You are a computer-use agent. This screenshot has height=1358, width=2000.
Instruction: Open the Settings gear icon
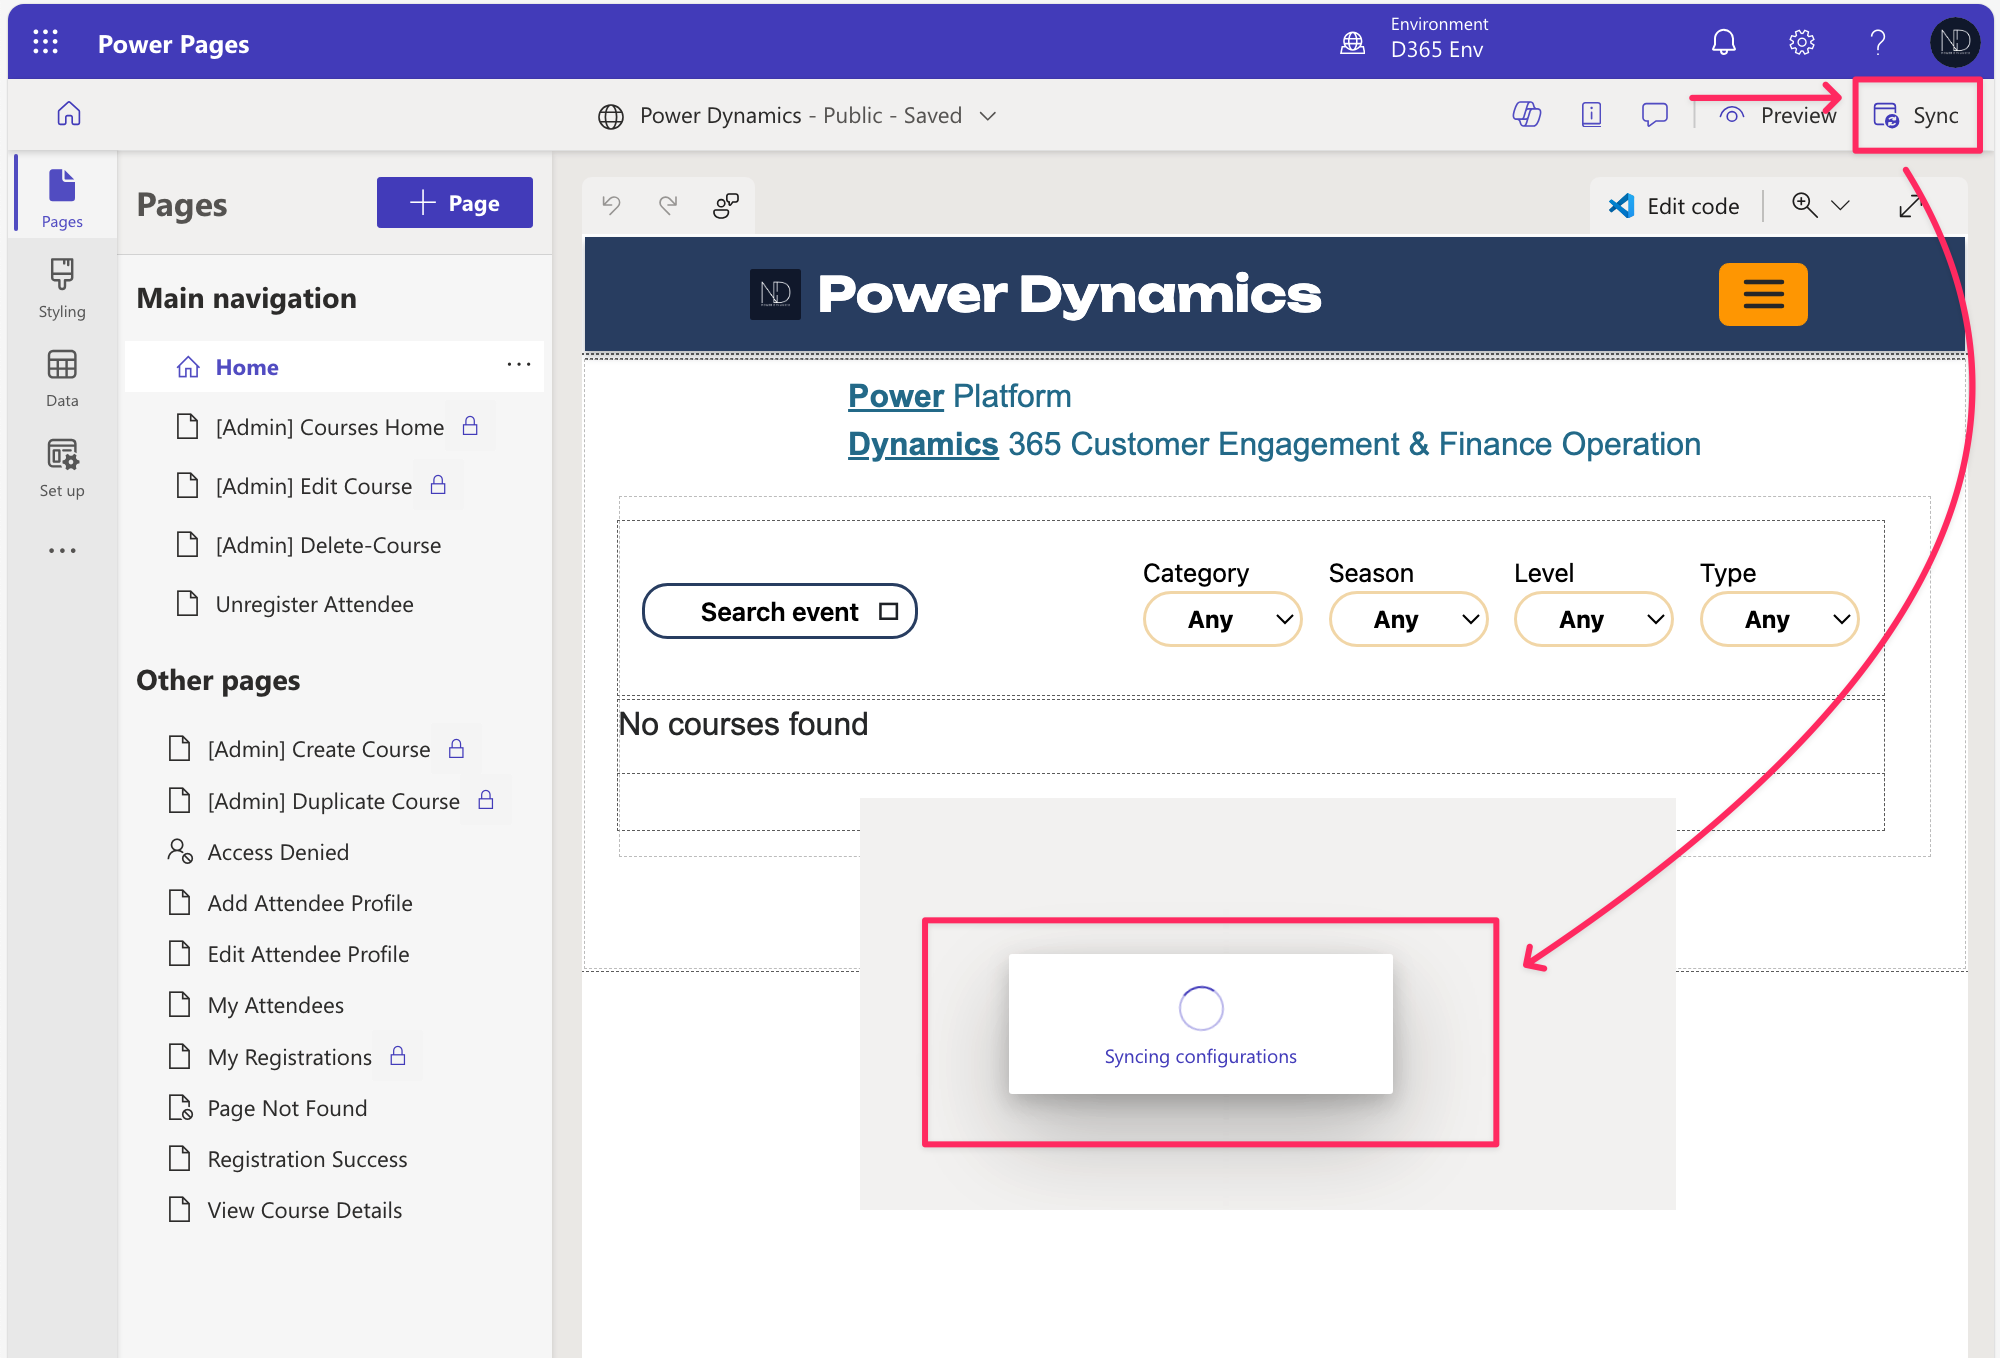(1801, 43)
